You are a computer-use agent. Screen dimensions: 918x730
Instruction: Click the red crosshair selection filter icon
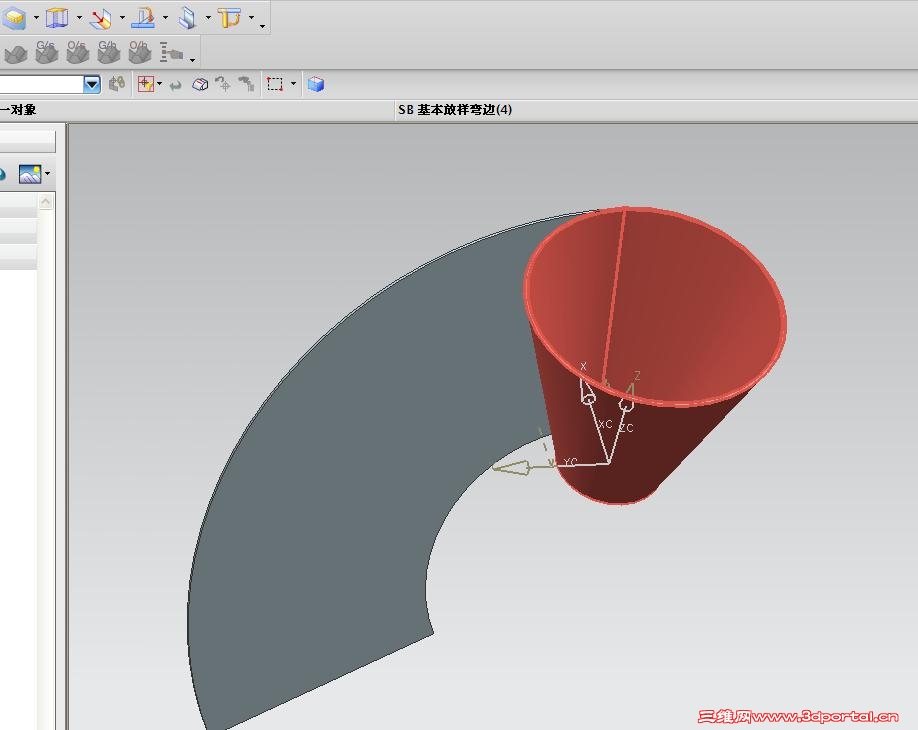[145, 84]
